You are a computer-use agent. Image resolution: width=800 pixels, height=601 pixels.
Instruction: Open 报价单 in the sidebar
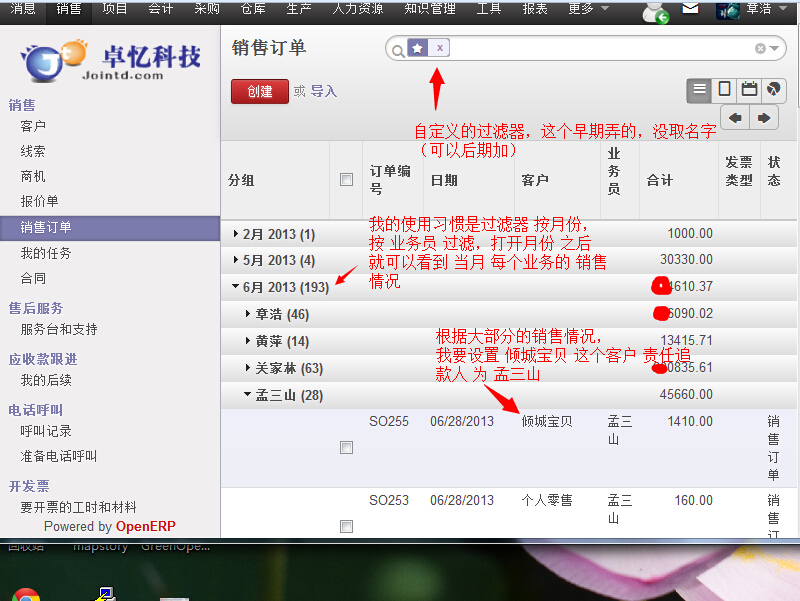point(39,202)
